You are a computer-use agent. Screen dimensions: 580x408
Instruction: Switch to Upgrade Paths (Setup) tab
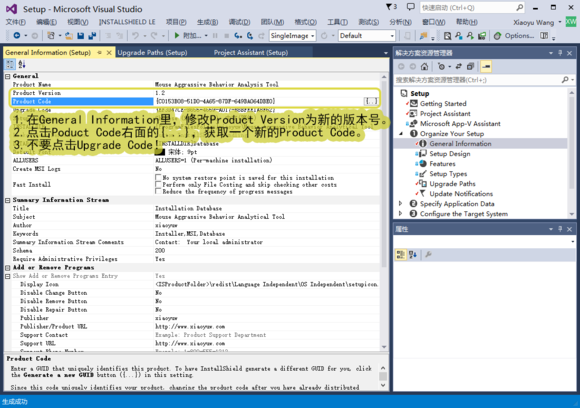click(152, 53)
